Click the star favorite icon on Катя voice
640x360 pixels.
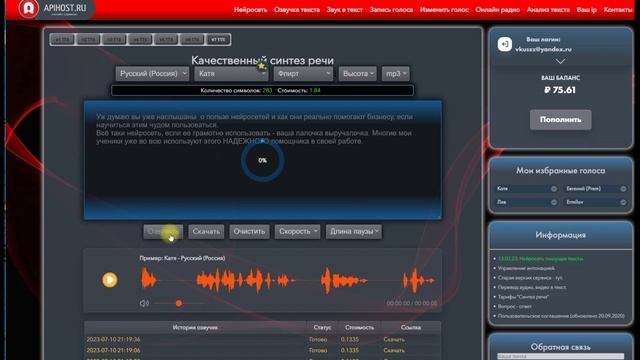[262, 66]
